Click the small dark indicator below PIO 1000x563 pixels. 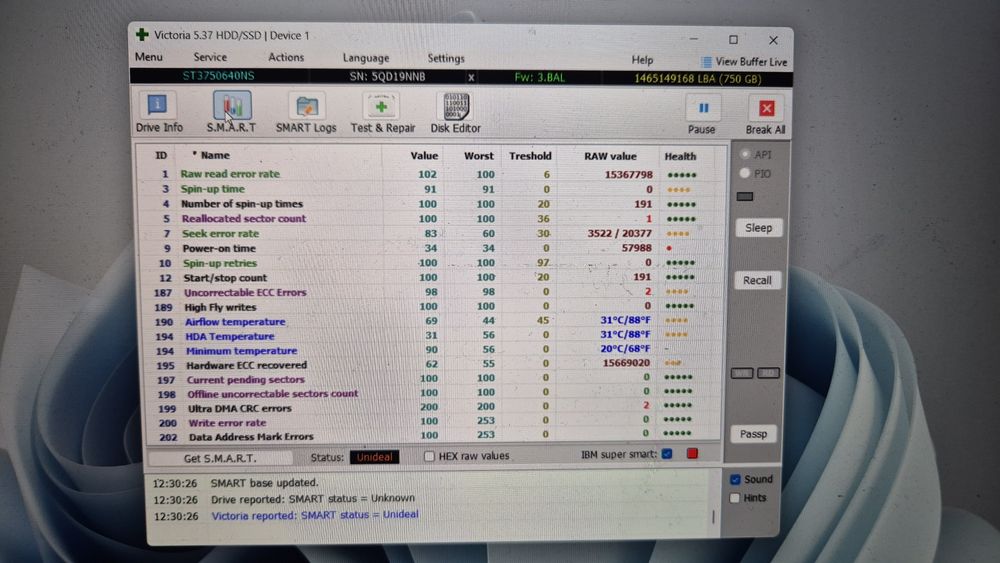pos(744,196)
